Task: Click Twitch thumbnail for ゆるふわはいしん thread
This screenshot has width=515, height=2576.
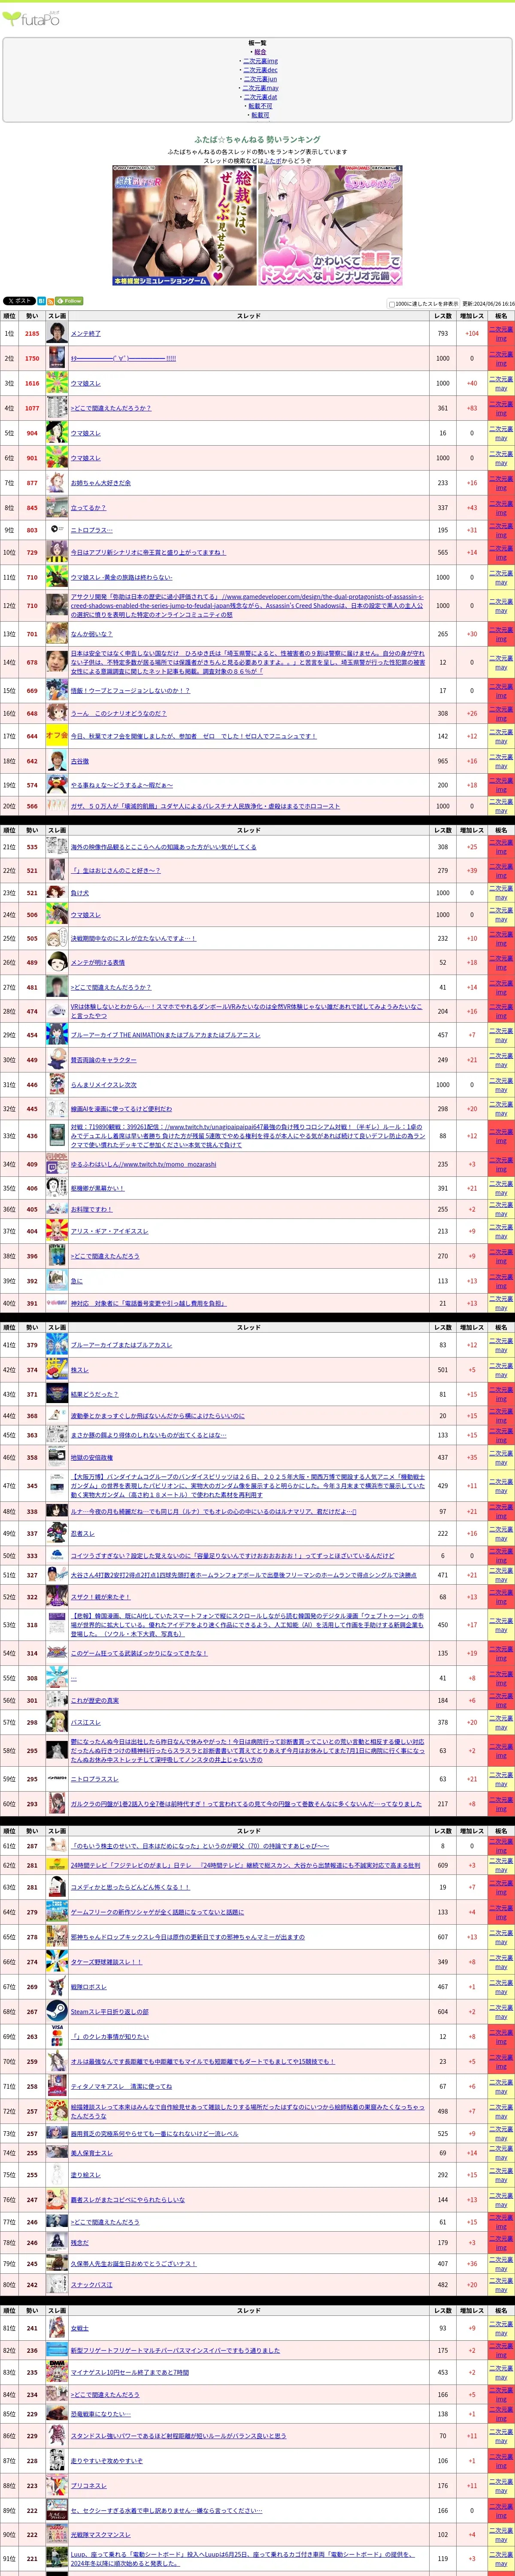Action: click(57, 1163)
